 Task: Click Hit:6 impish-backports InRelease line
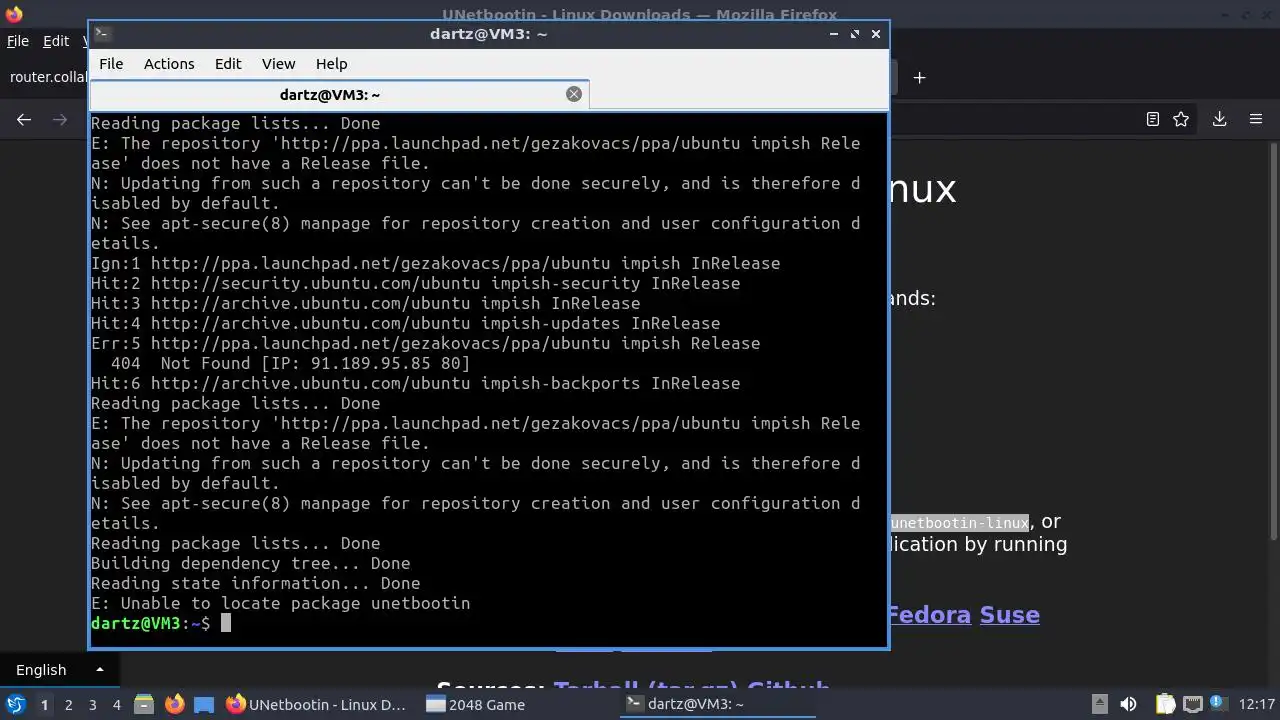[x=415, y=383]
